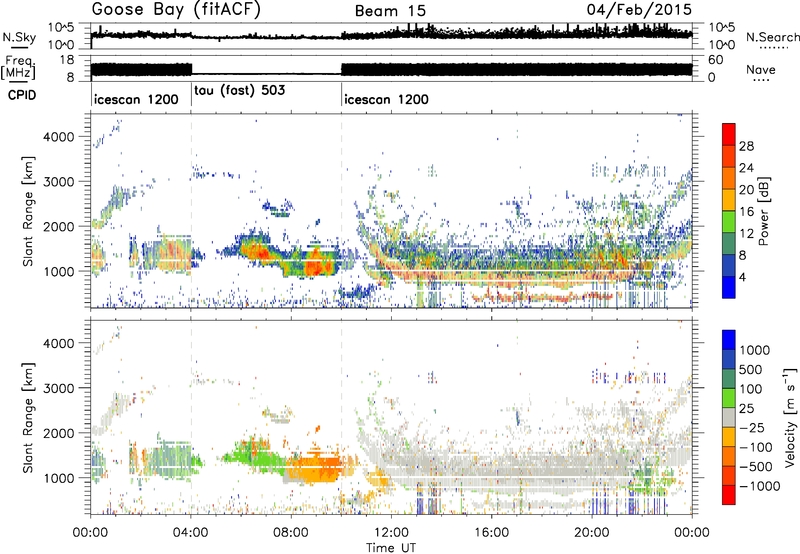Click the red bottom segment of the velocity colorbar
Image resolution: width=800 pixels, height=554 pixels.
point(729,495)
